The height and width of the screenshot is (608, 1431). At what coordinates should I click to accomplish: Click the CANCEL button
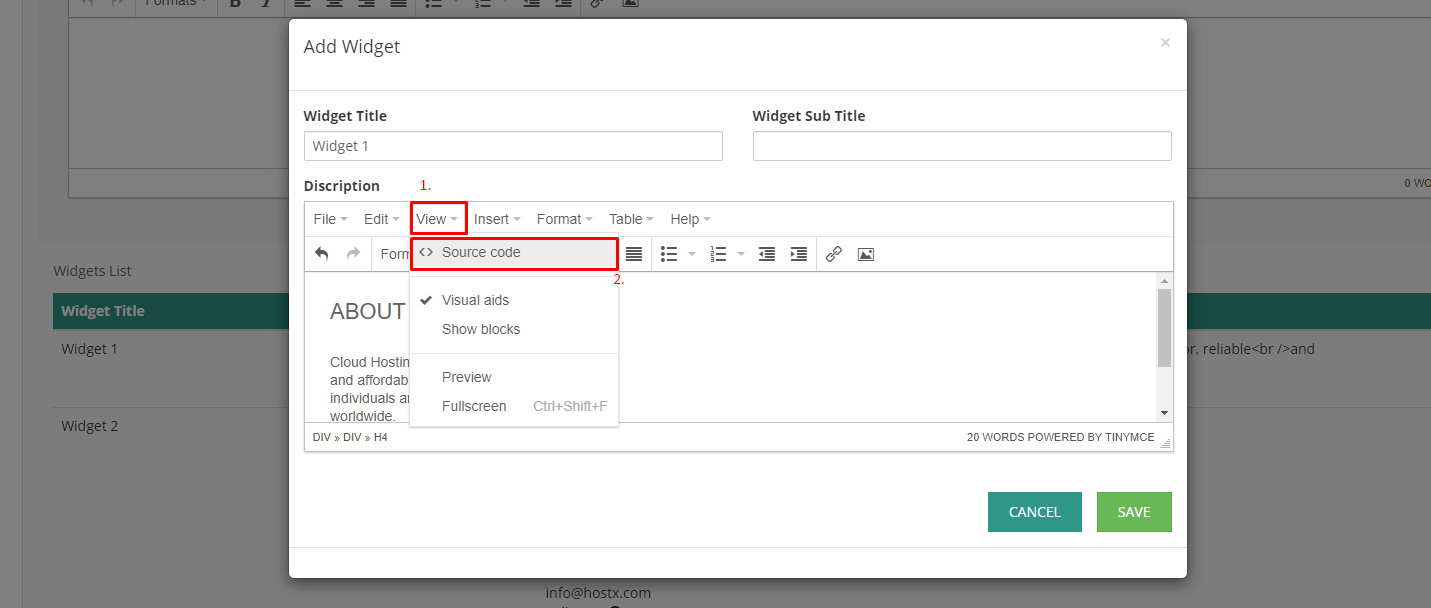pos(1034,512)
